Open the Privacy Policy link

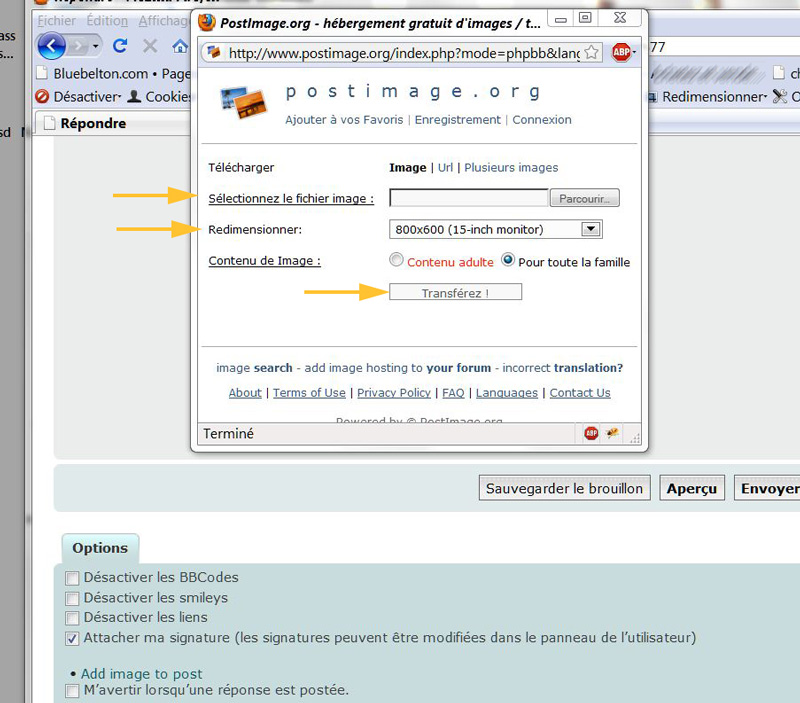tap(394, 393)
